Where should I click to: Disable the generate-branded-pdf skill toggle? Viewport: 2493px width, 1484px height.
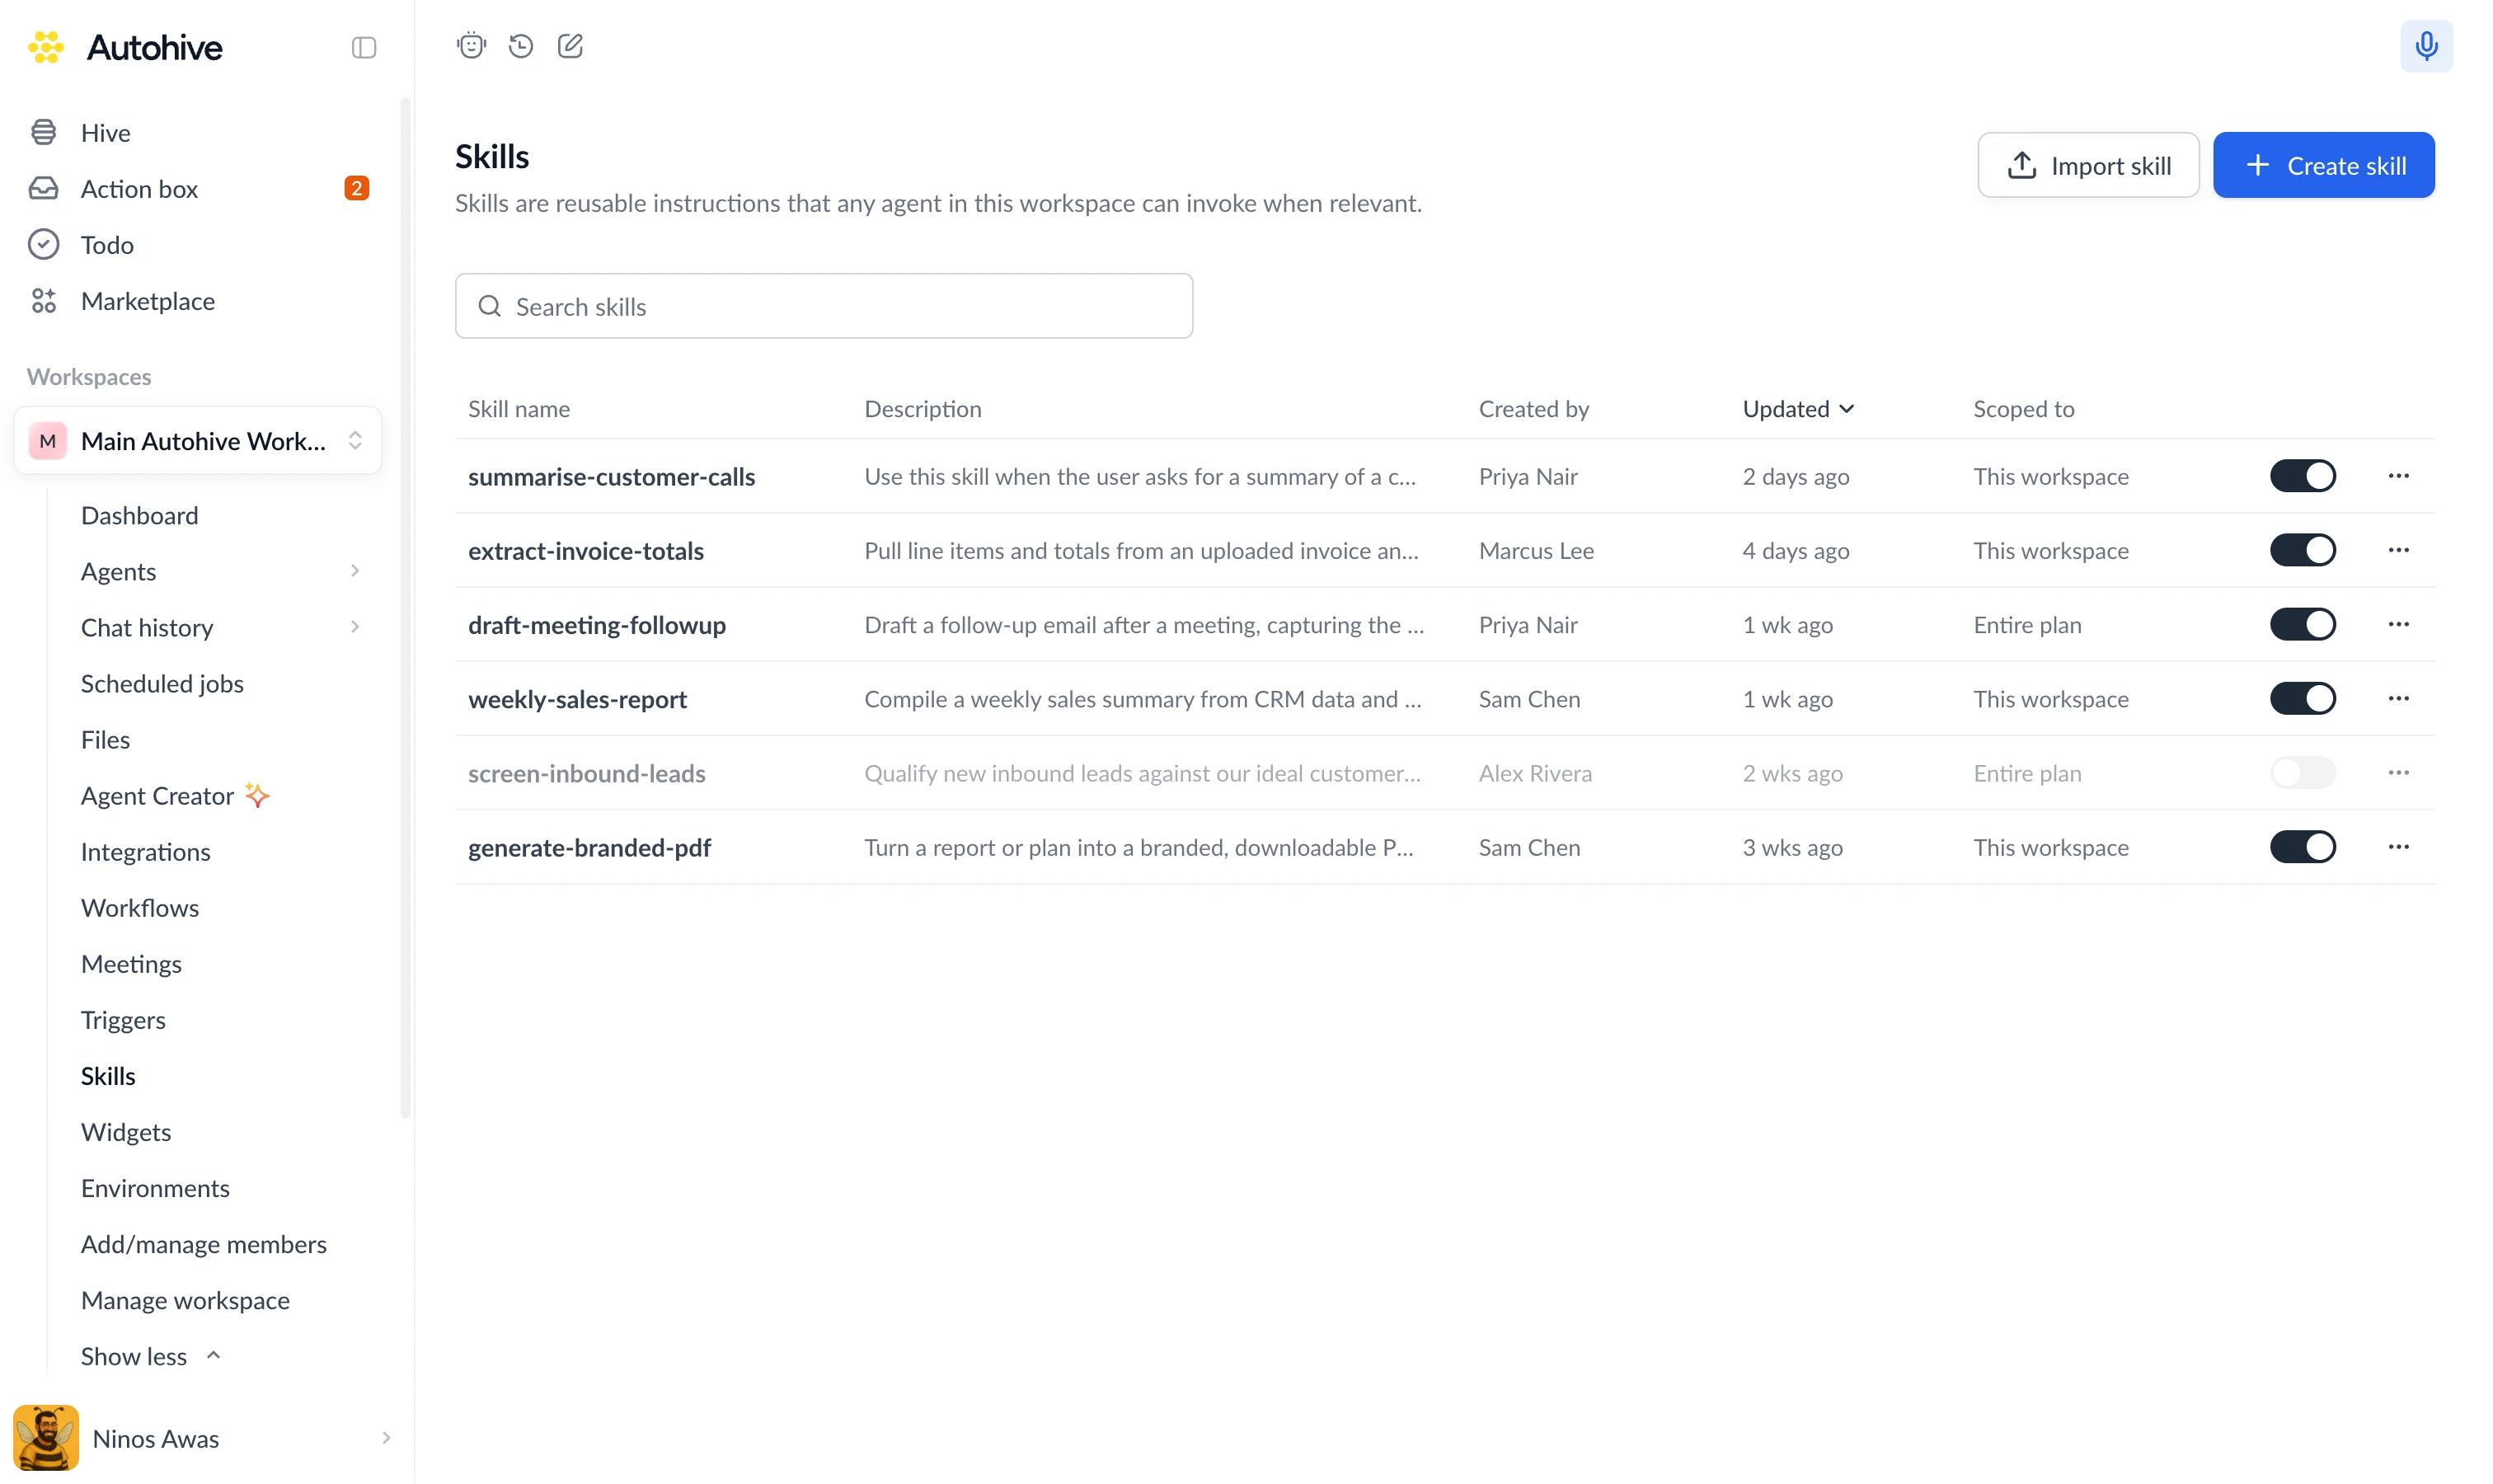pos(2302,847)
